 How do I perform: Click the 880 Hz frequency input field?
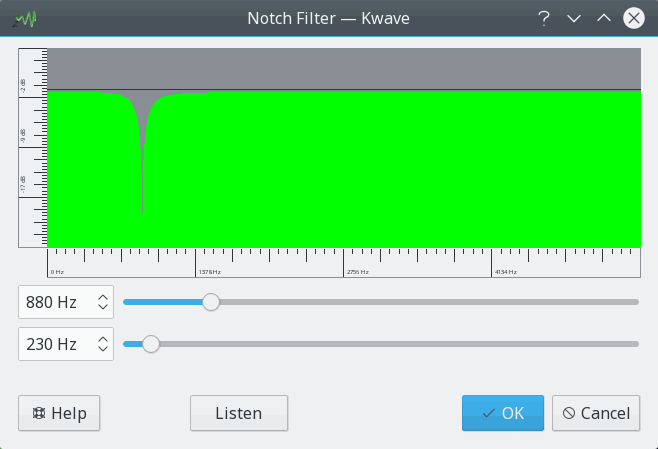click(x=65, y=302)
